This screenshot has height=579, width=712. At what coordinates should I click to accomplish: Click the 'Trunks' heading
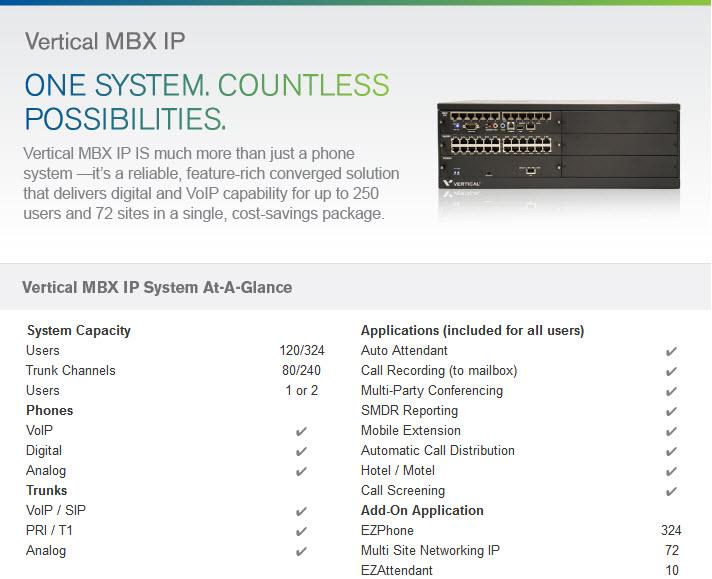click(47, 490)
